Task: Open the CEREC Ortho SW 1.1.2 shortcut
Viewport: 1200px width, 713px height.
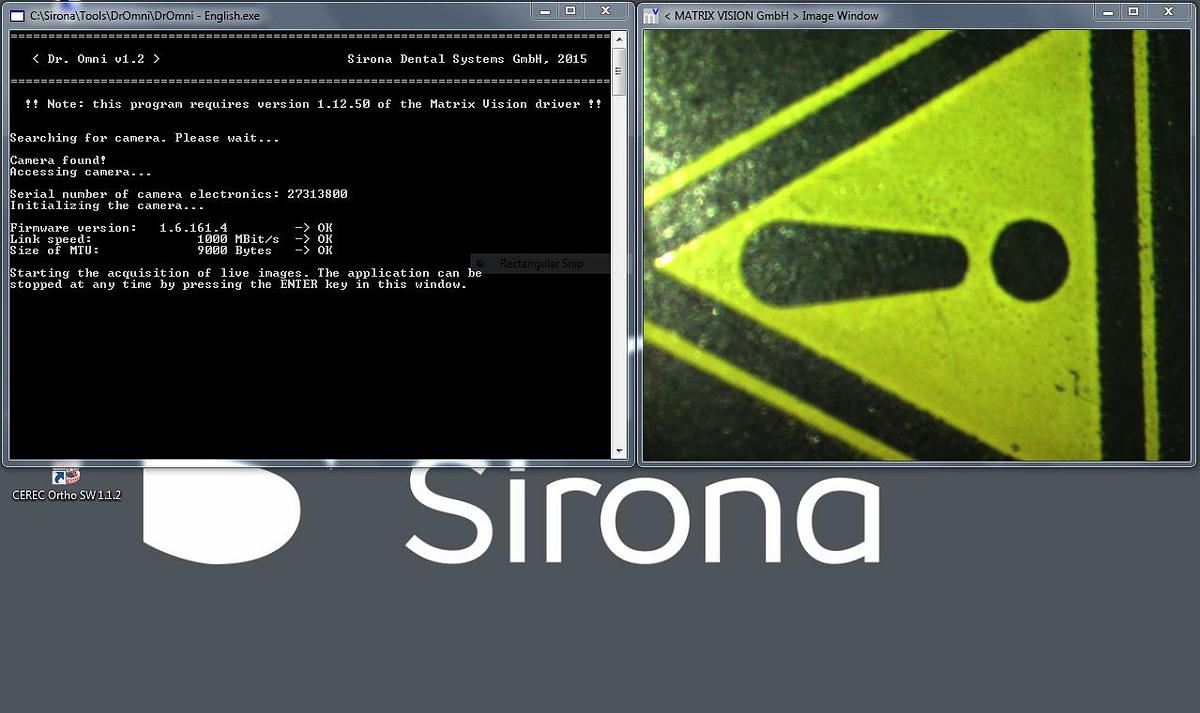Action: (x=65, y=477)
